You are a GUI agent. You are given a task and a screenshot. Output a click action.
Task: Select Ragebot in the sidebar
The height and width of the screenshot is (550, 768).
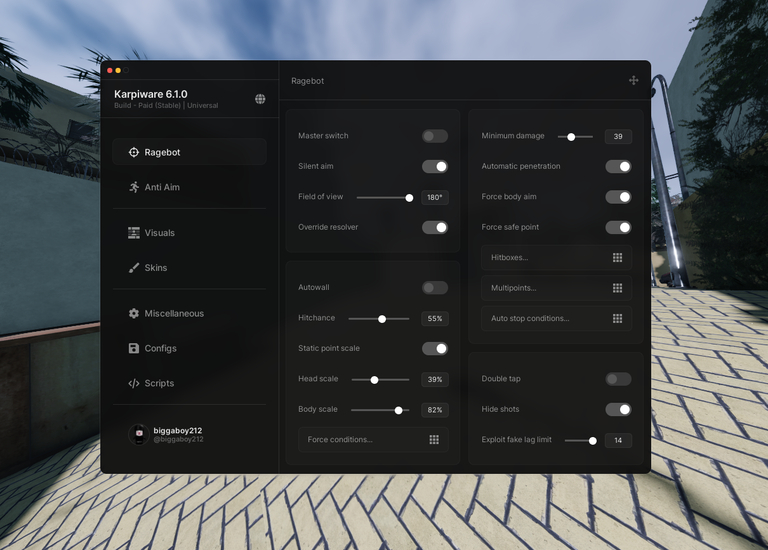click(190, 152)
